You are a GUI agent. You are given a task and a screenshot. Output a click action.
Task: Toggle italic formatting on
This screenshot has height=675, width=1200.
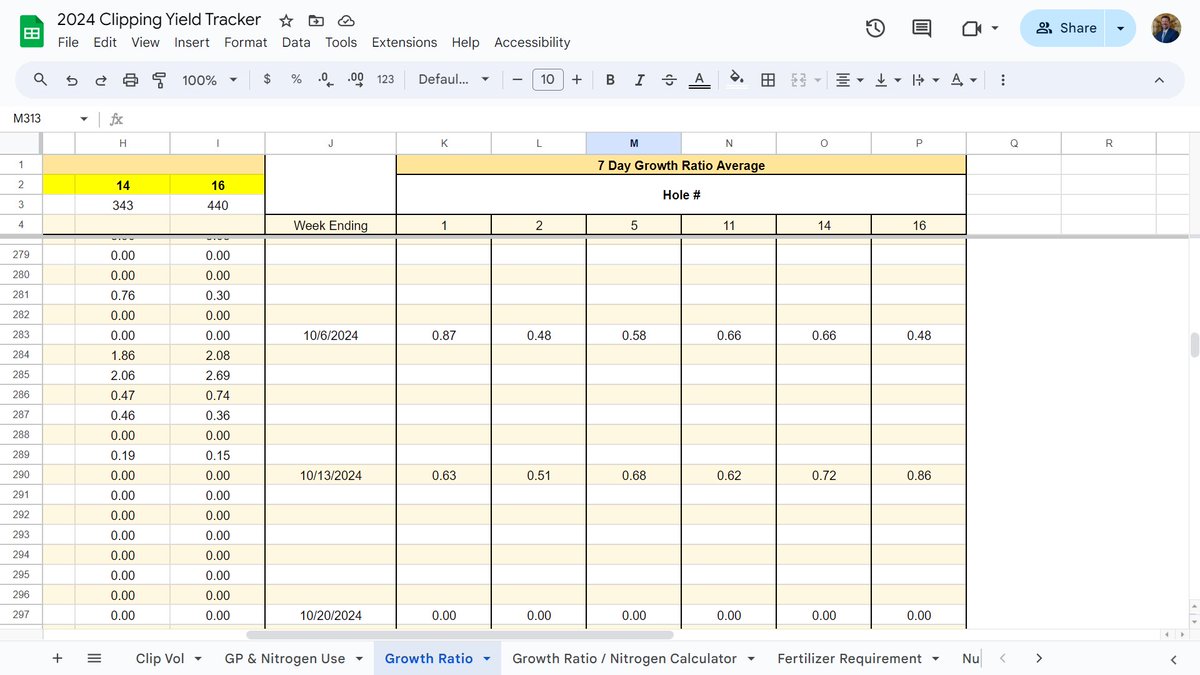click(639, 79)
